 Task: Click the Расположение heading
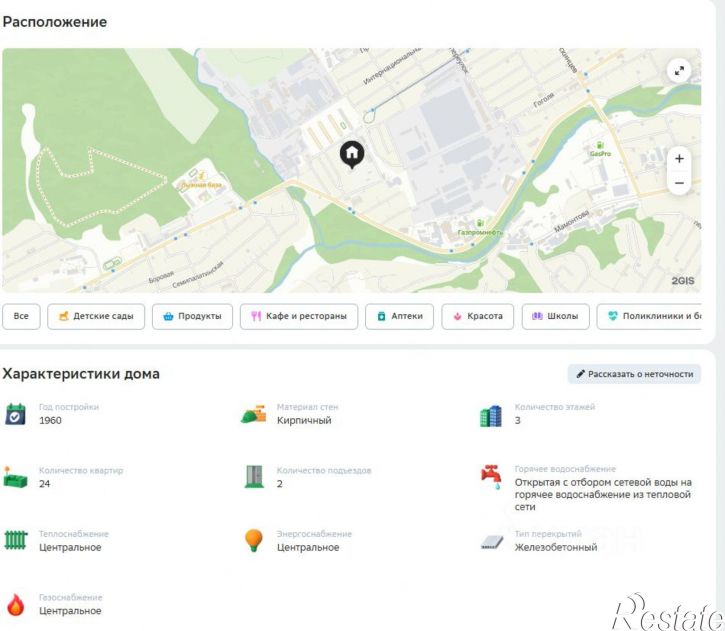click(55, 22)
